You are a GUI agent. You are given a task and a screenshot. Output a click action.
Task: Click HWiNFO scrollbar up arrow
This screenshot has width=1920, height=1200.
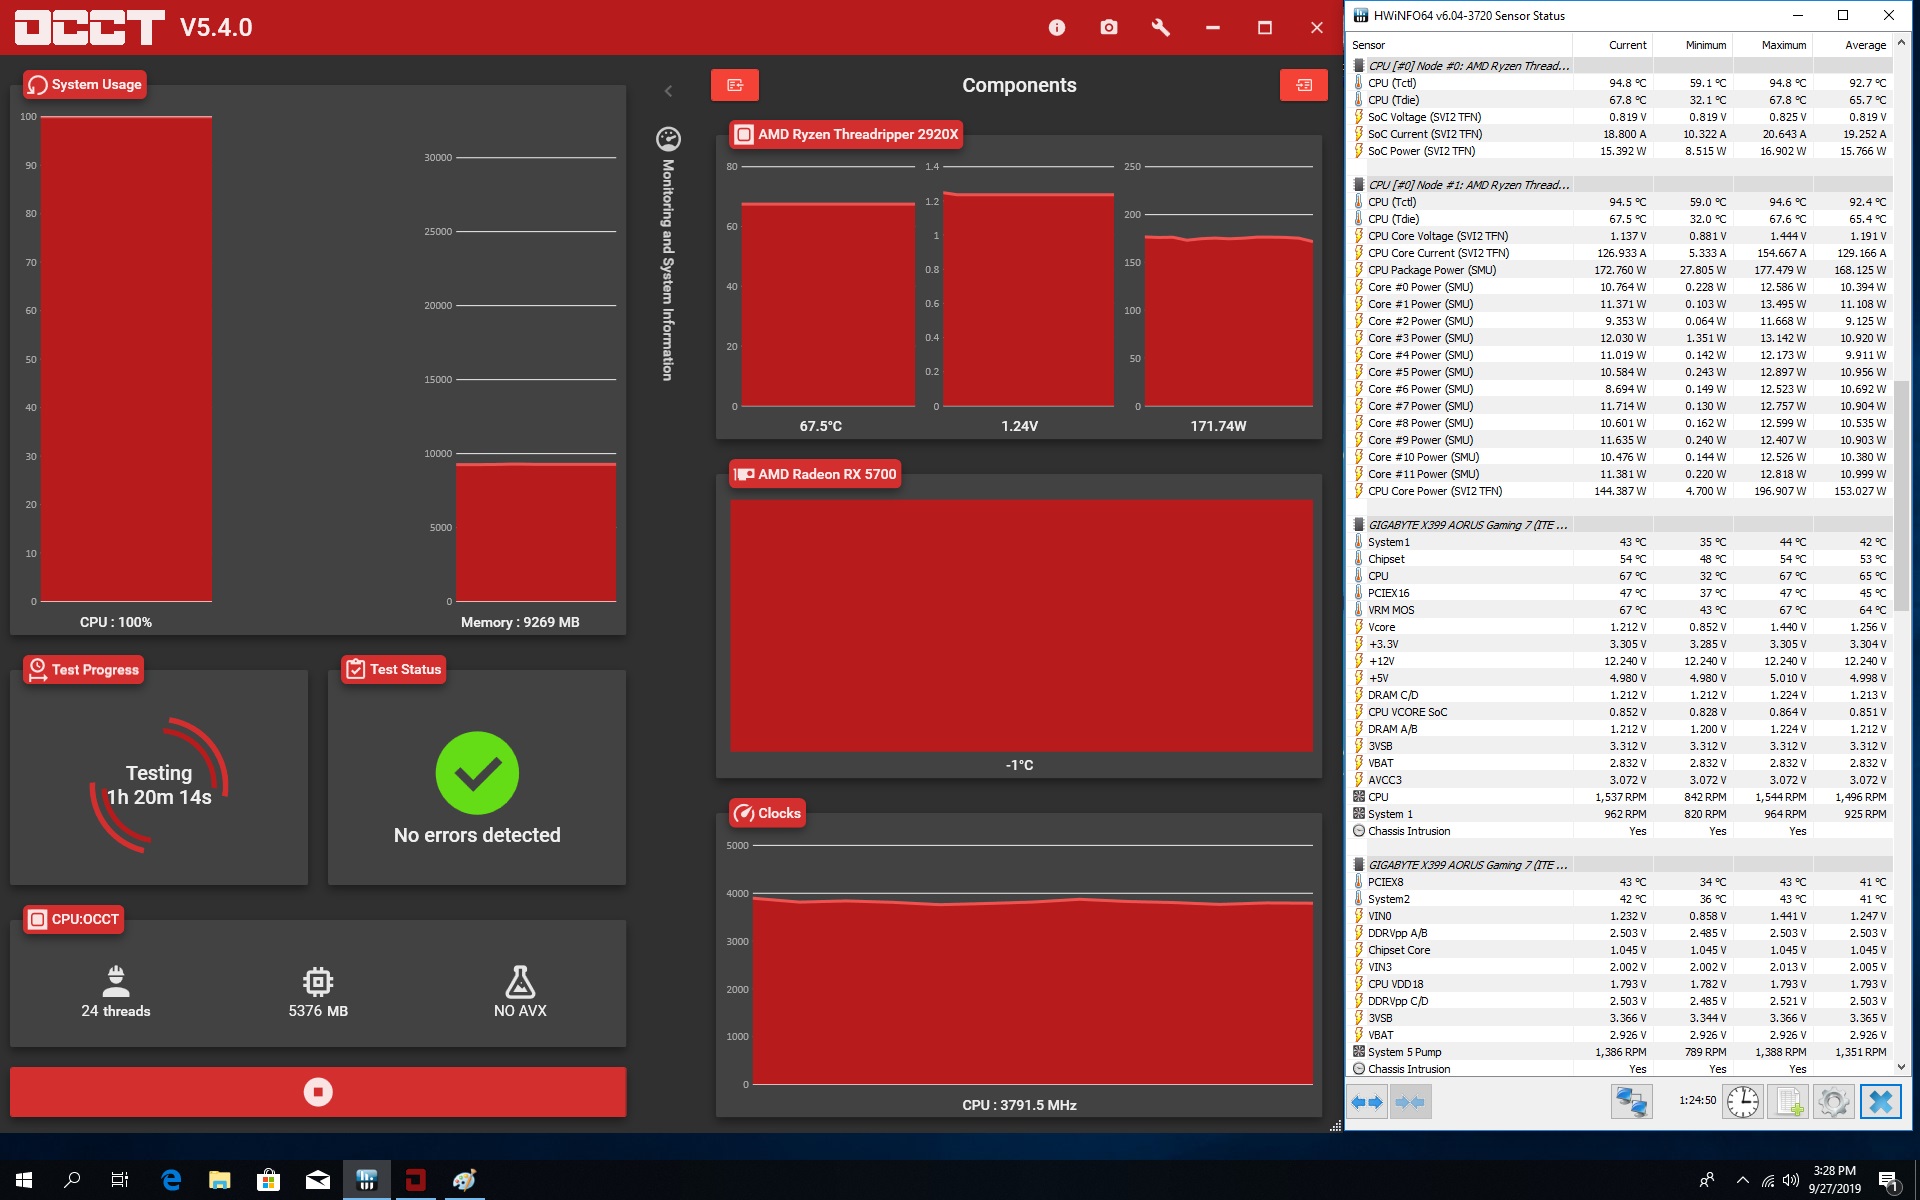pos(1901,44)
